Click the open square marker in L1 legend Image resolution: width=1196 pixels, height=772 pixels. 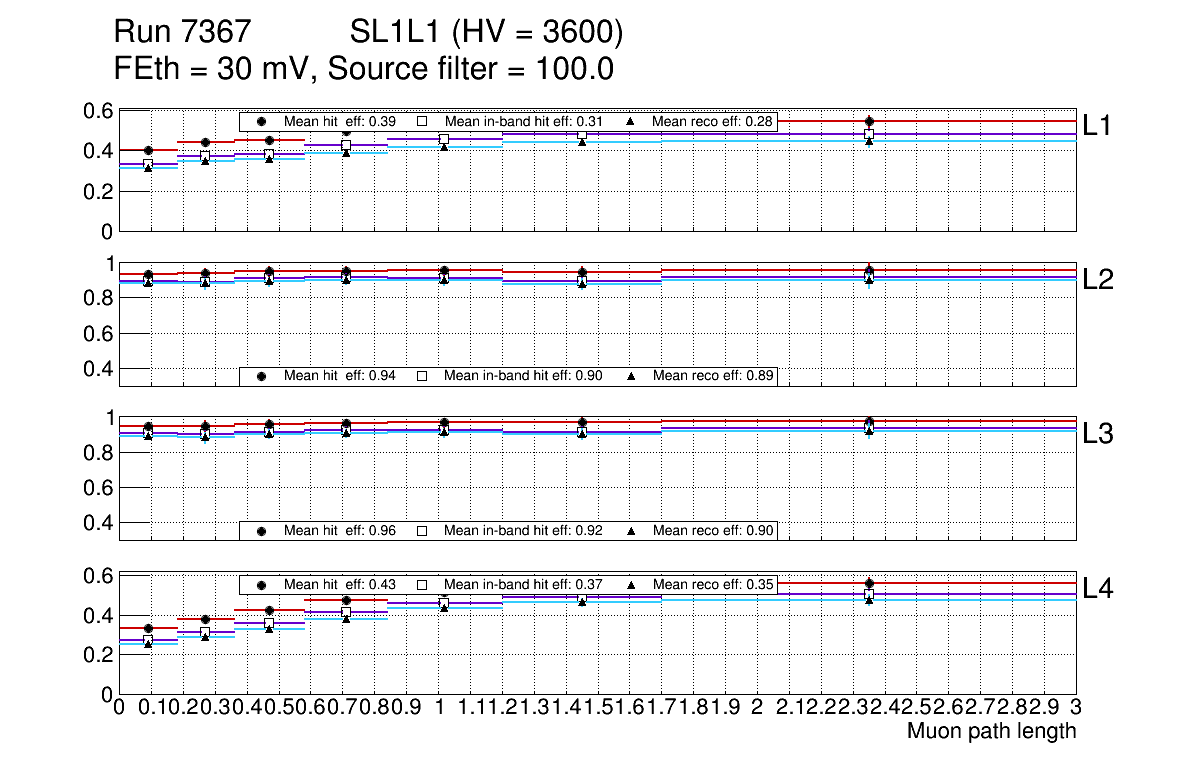(422, 122)
